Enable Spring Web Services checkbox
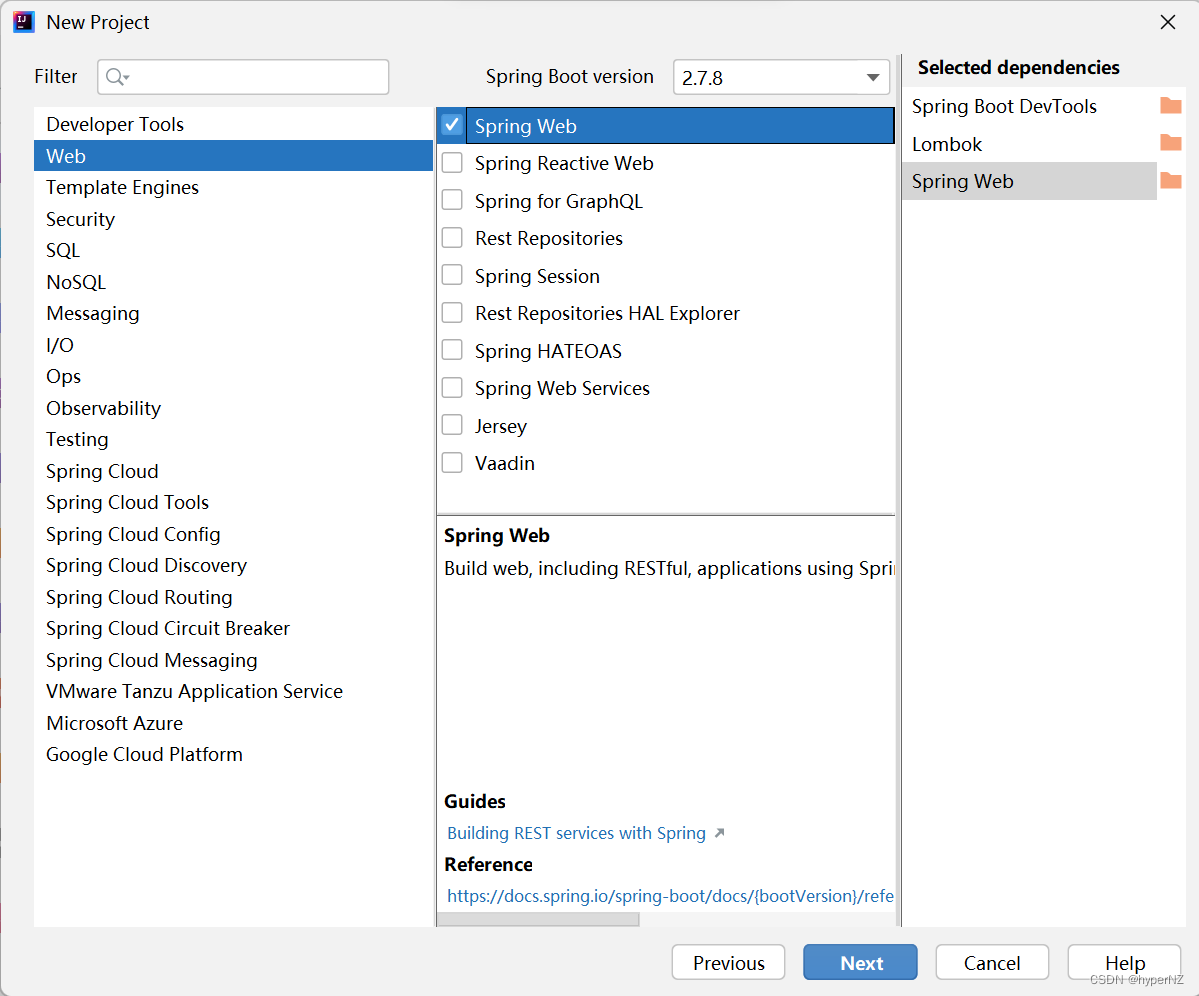This screenshot has height=996, width=1199. (452, 388)
